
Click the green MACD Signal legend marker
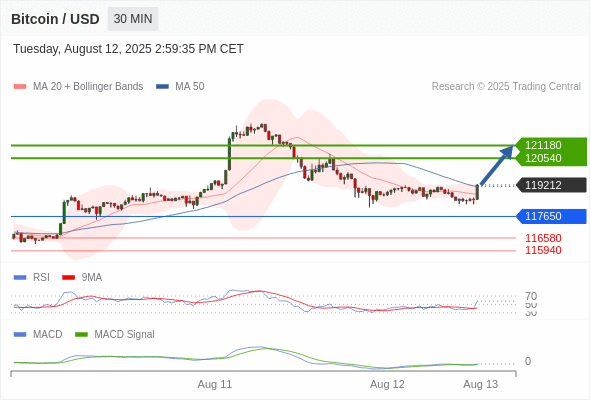[81, 334]
